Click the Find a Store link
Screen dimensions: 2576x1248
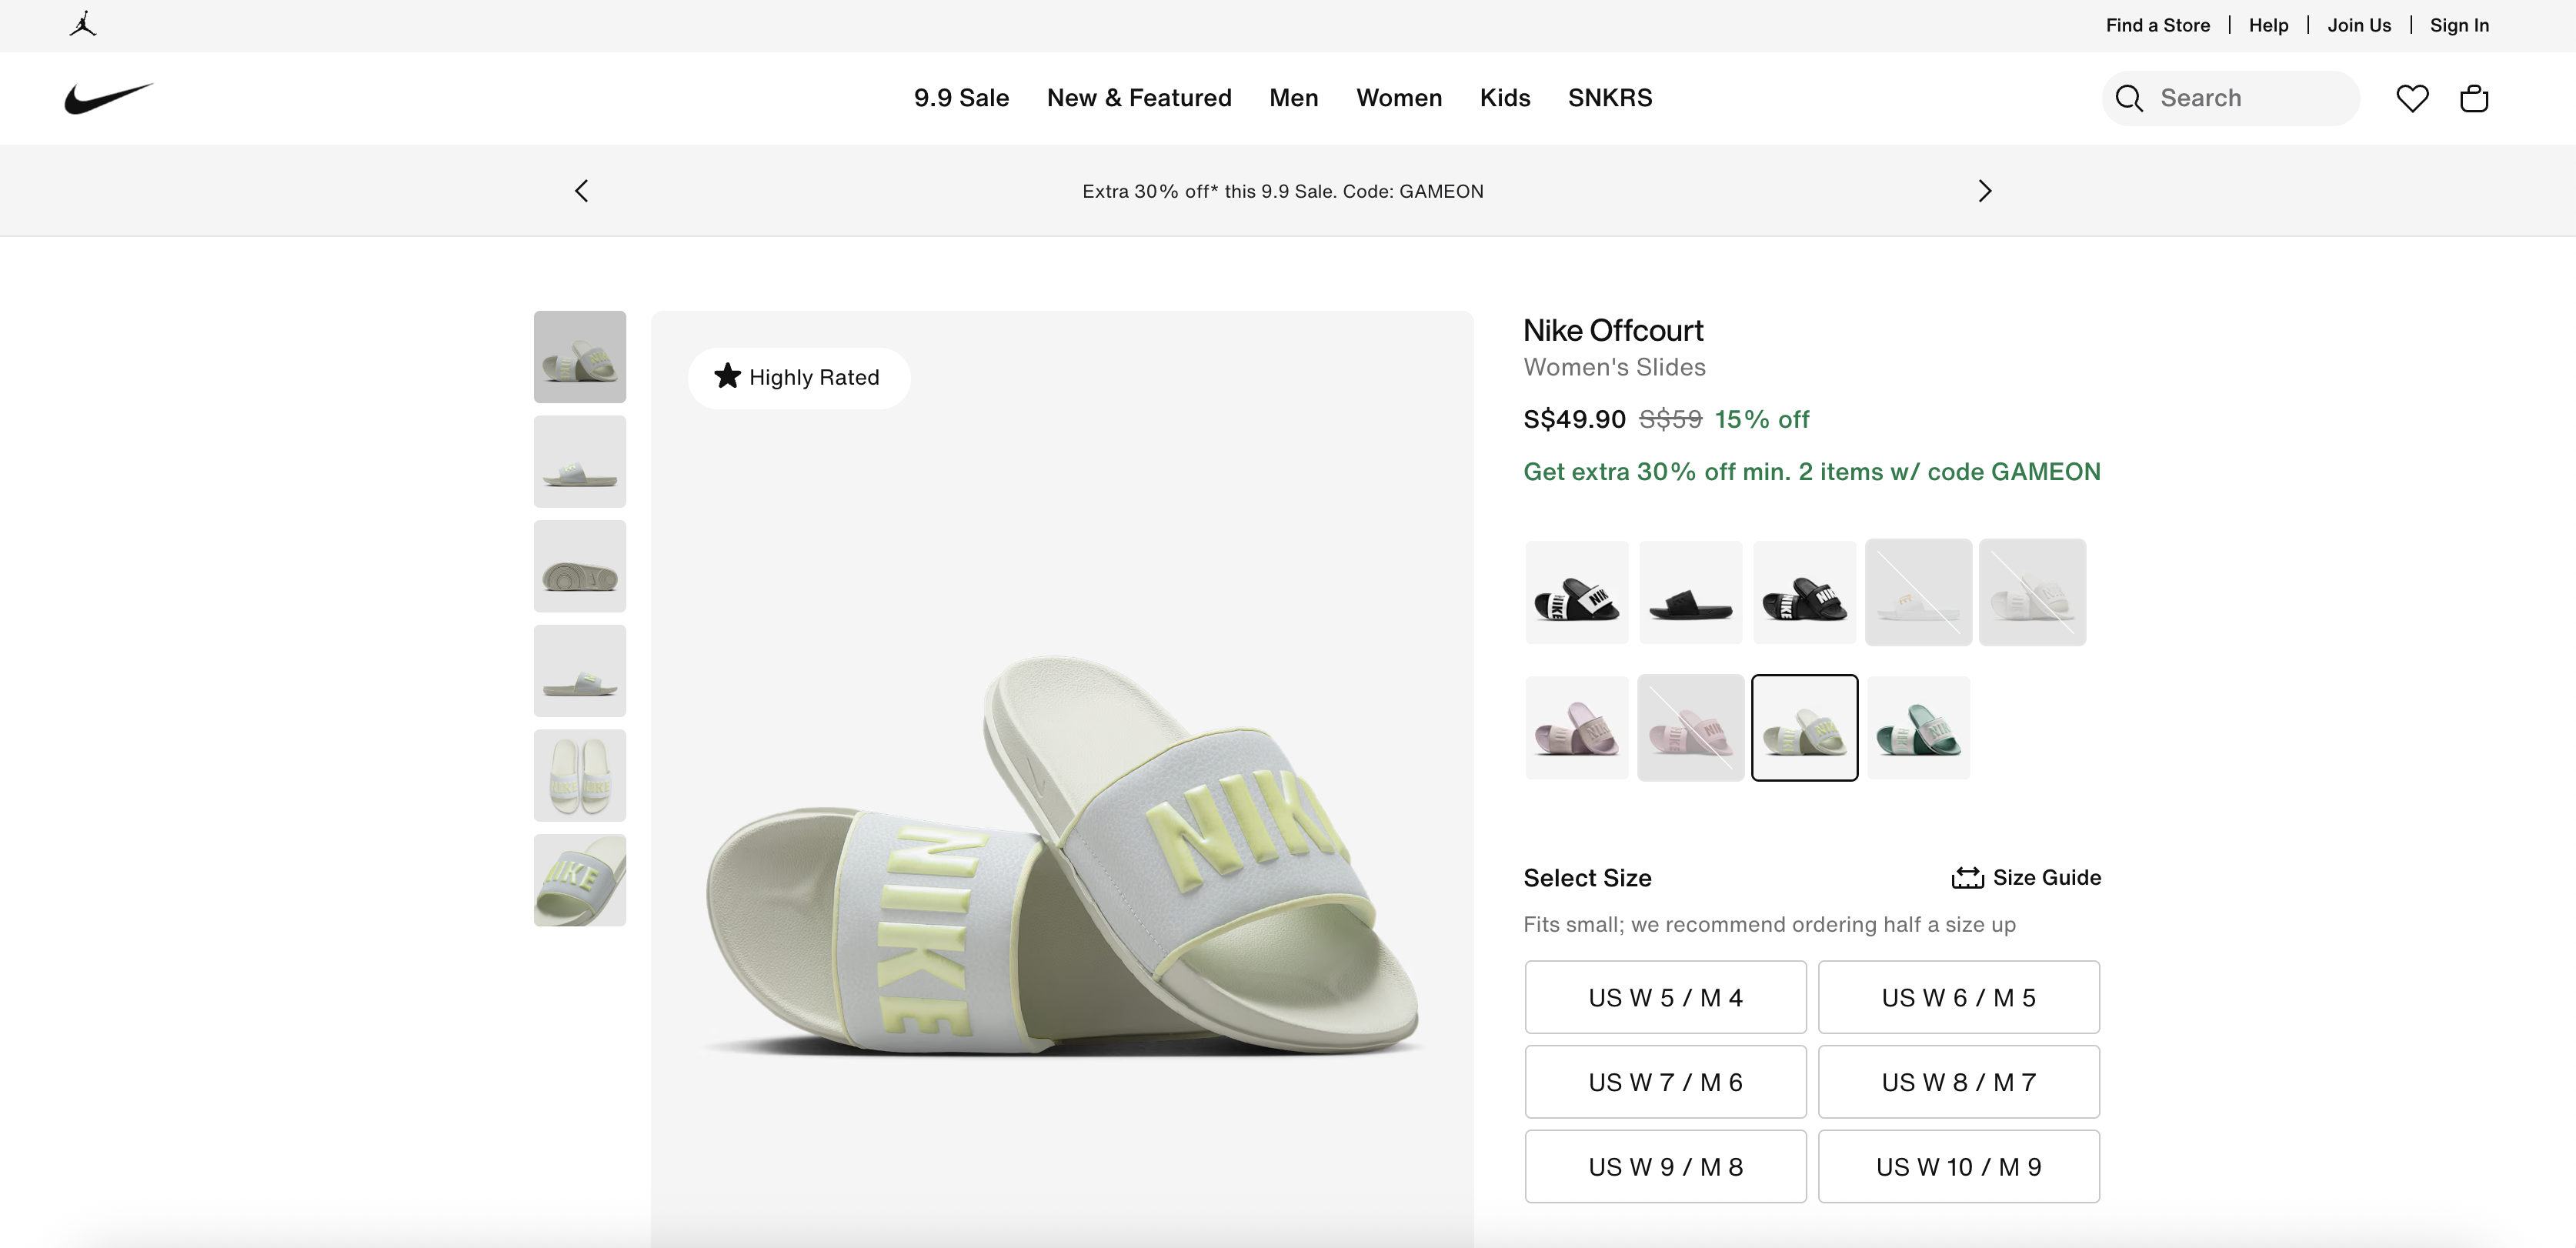(2157, 25)
